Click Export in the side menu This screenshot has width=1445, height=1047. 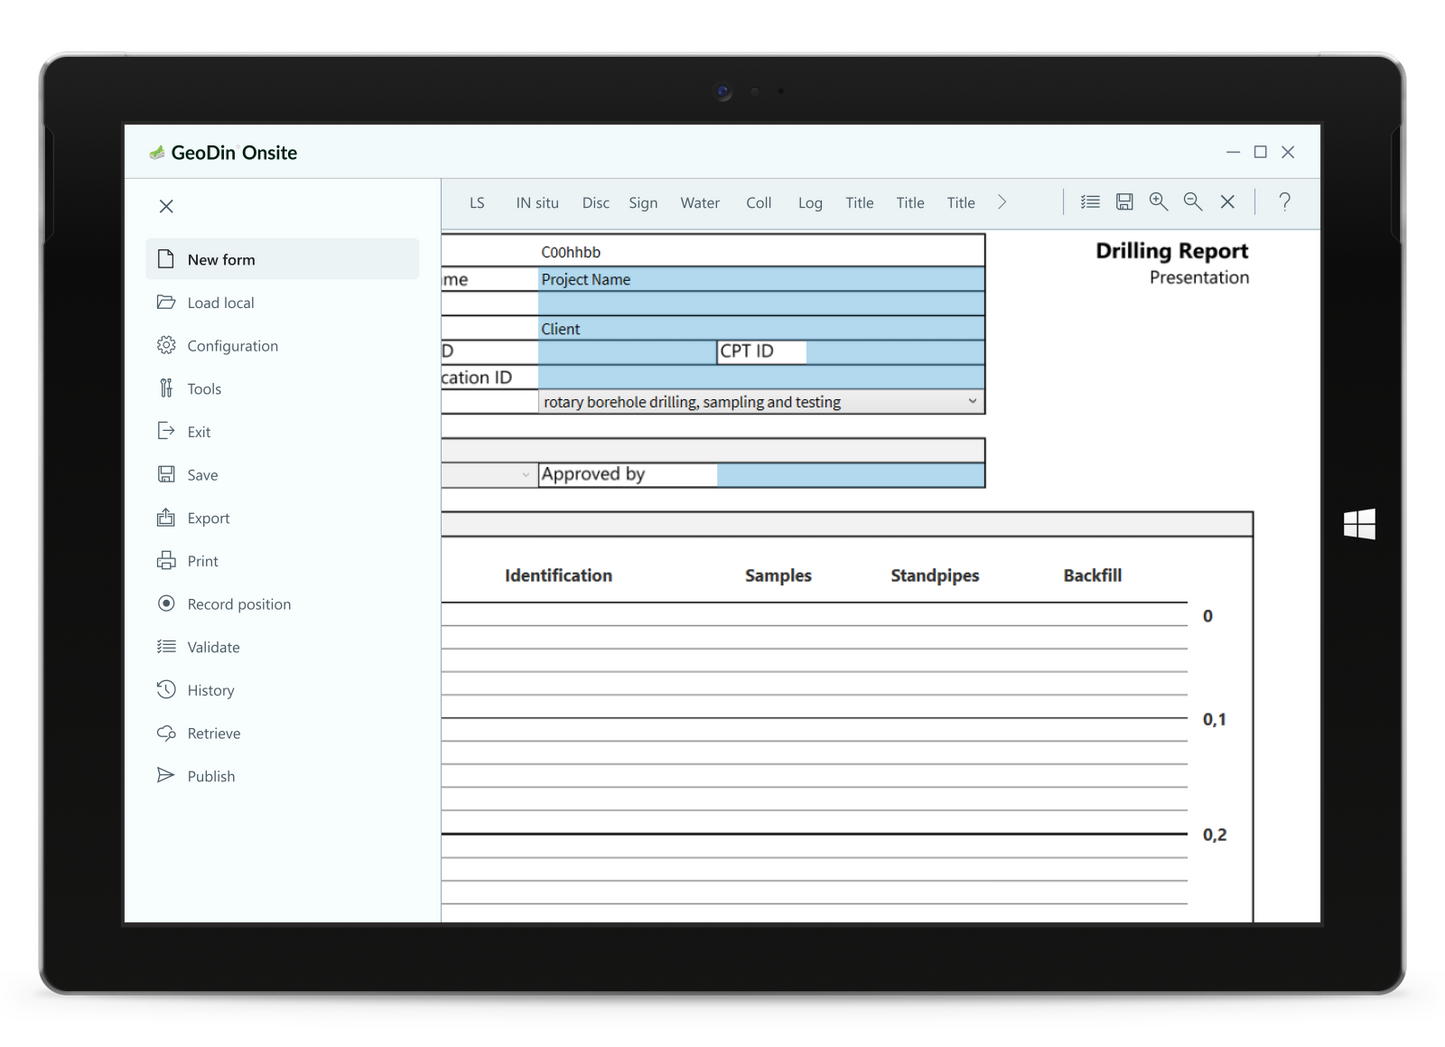208,518
